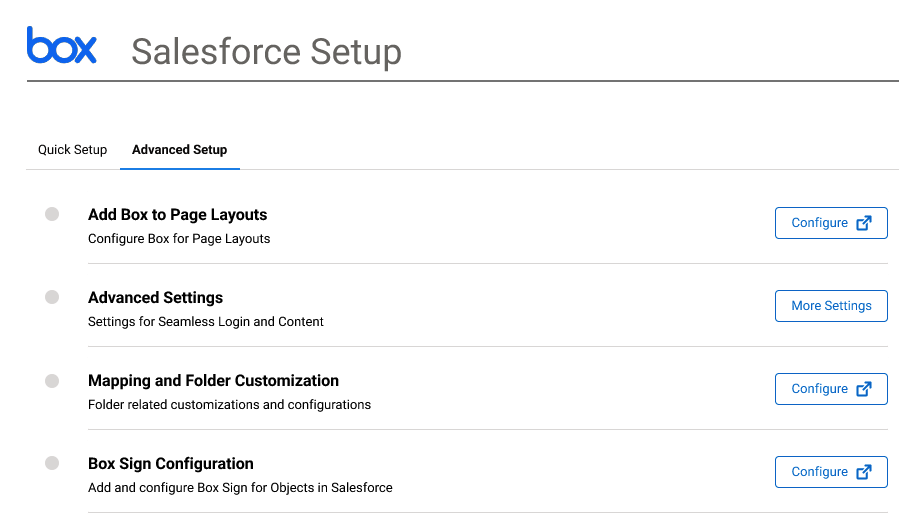Click external-link icon for Box Sign Configuration
Viewport: 918px width, 522px height.
pyautogui.click(x=864, y=472)
